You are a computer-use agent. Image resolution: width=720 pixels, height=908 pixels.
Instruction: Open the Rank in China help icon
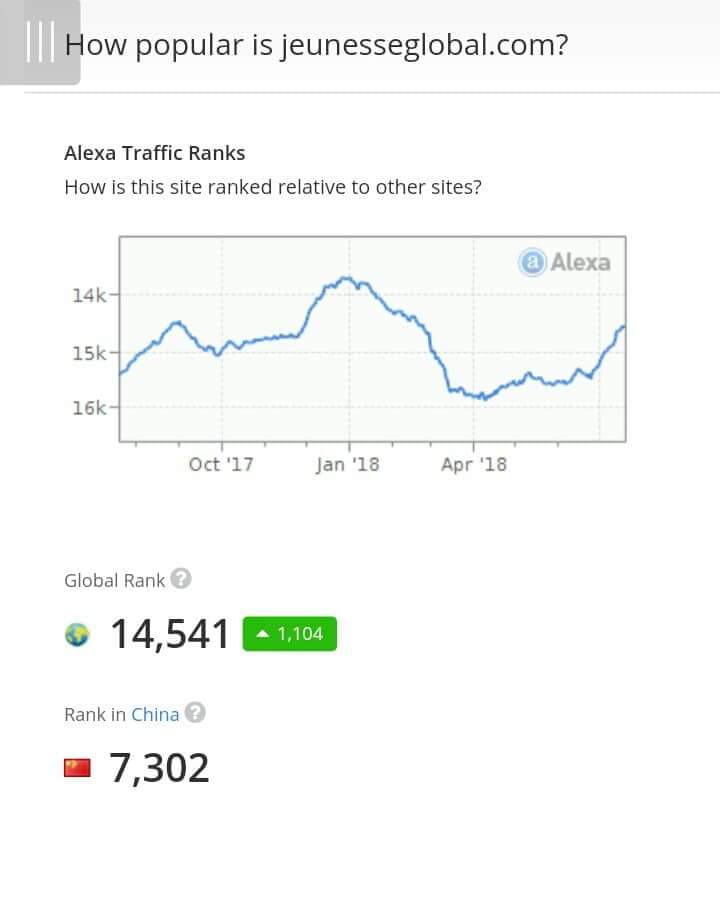point(196,713)
